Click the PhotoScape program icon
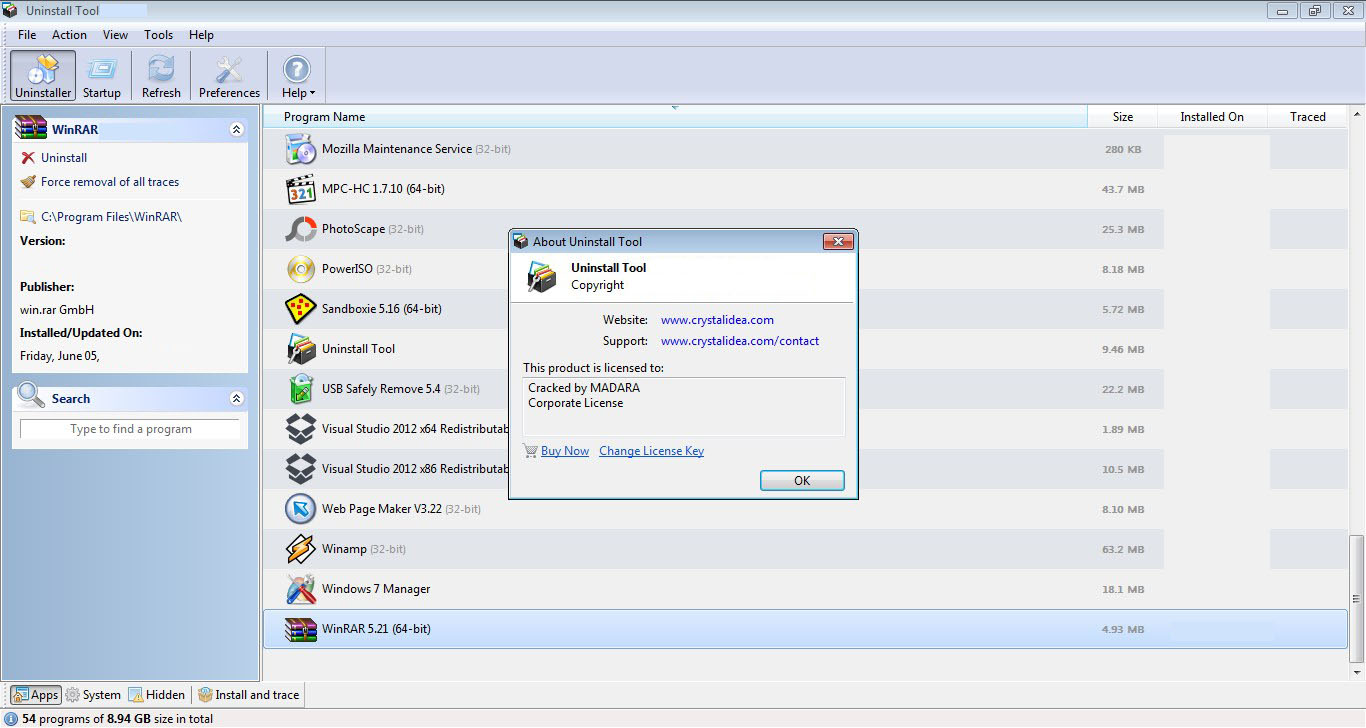 [301, 229]
